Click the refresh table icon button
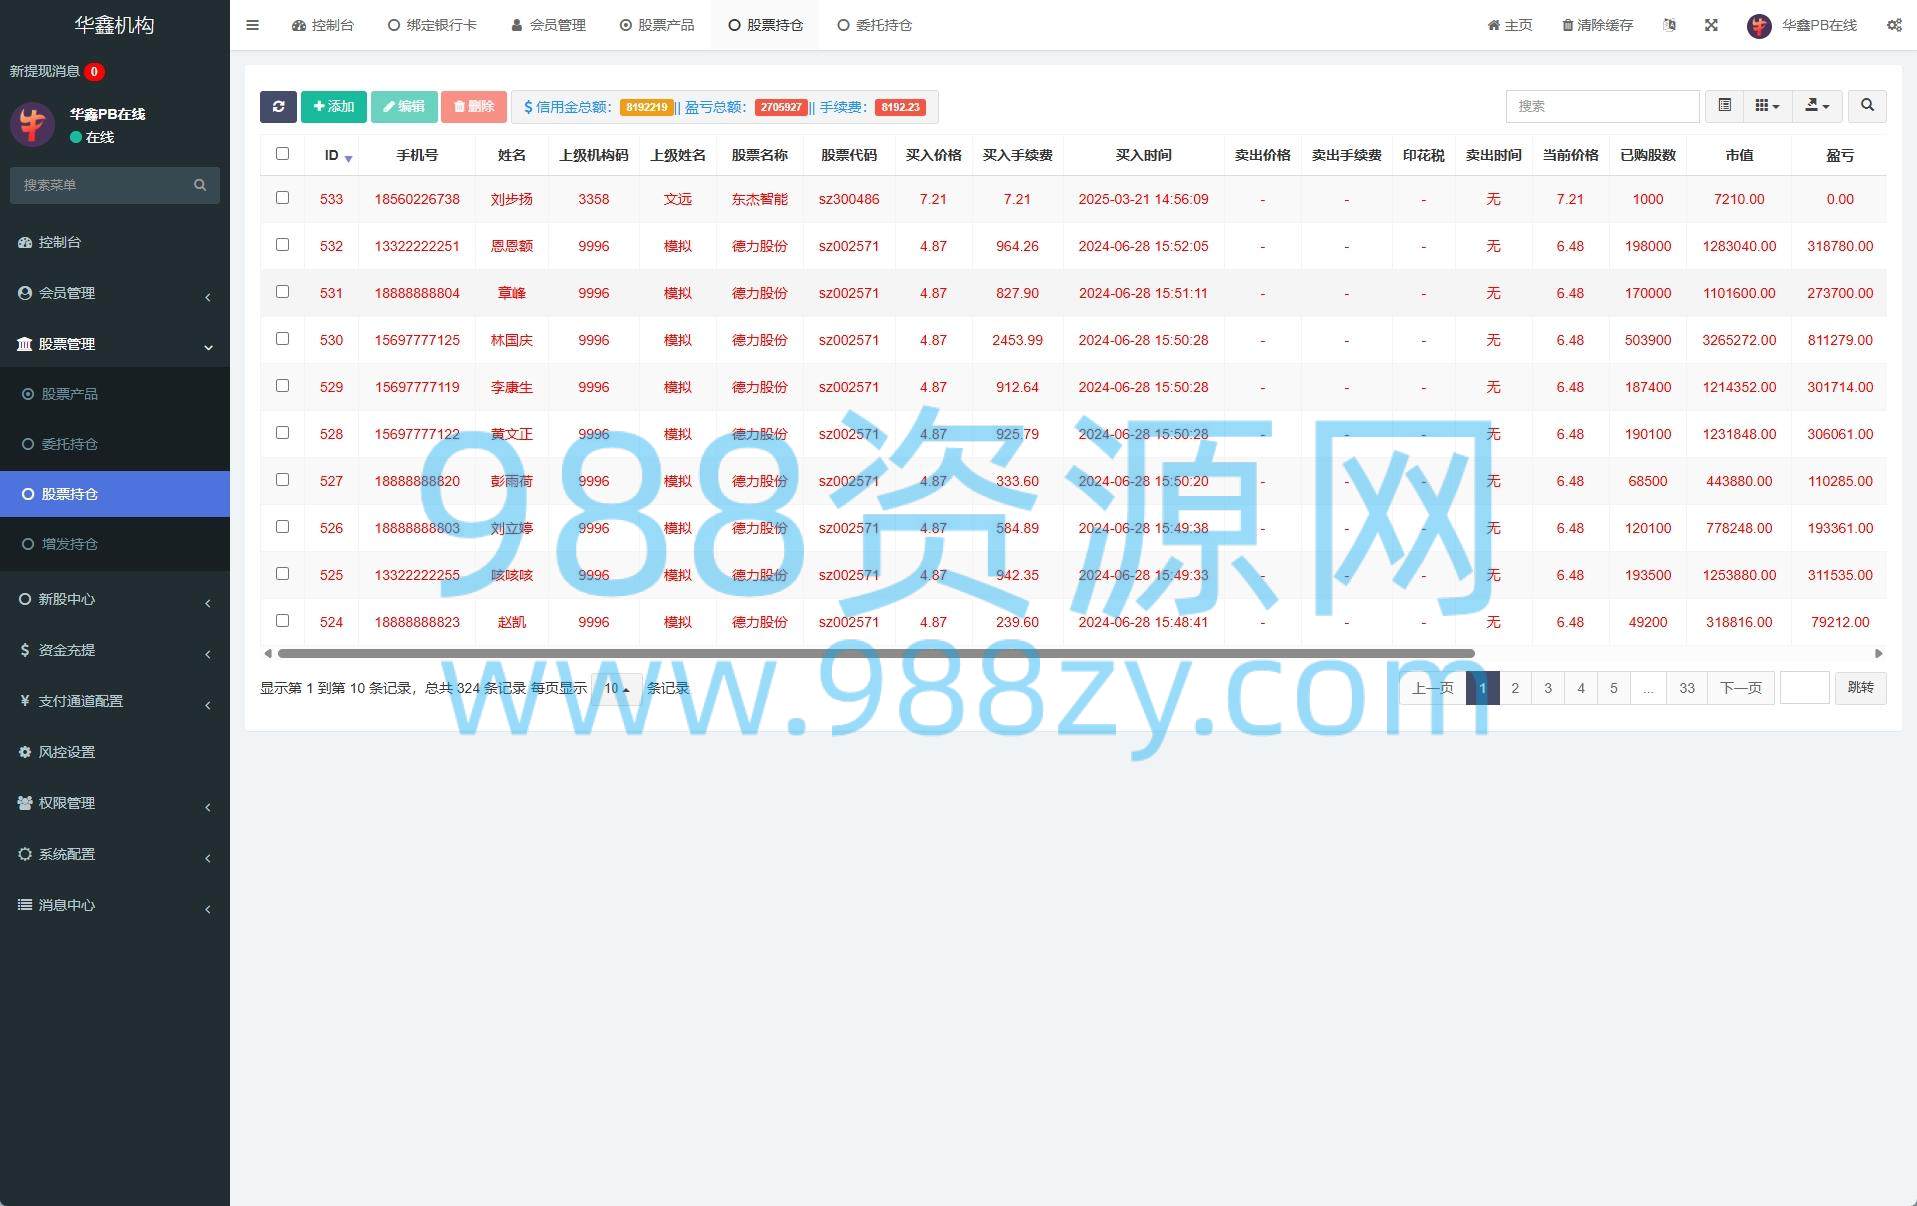This screenshot has height=1206, width=1917. coord(278,106)
